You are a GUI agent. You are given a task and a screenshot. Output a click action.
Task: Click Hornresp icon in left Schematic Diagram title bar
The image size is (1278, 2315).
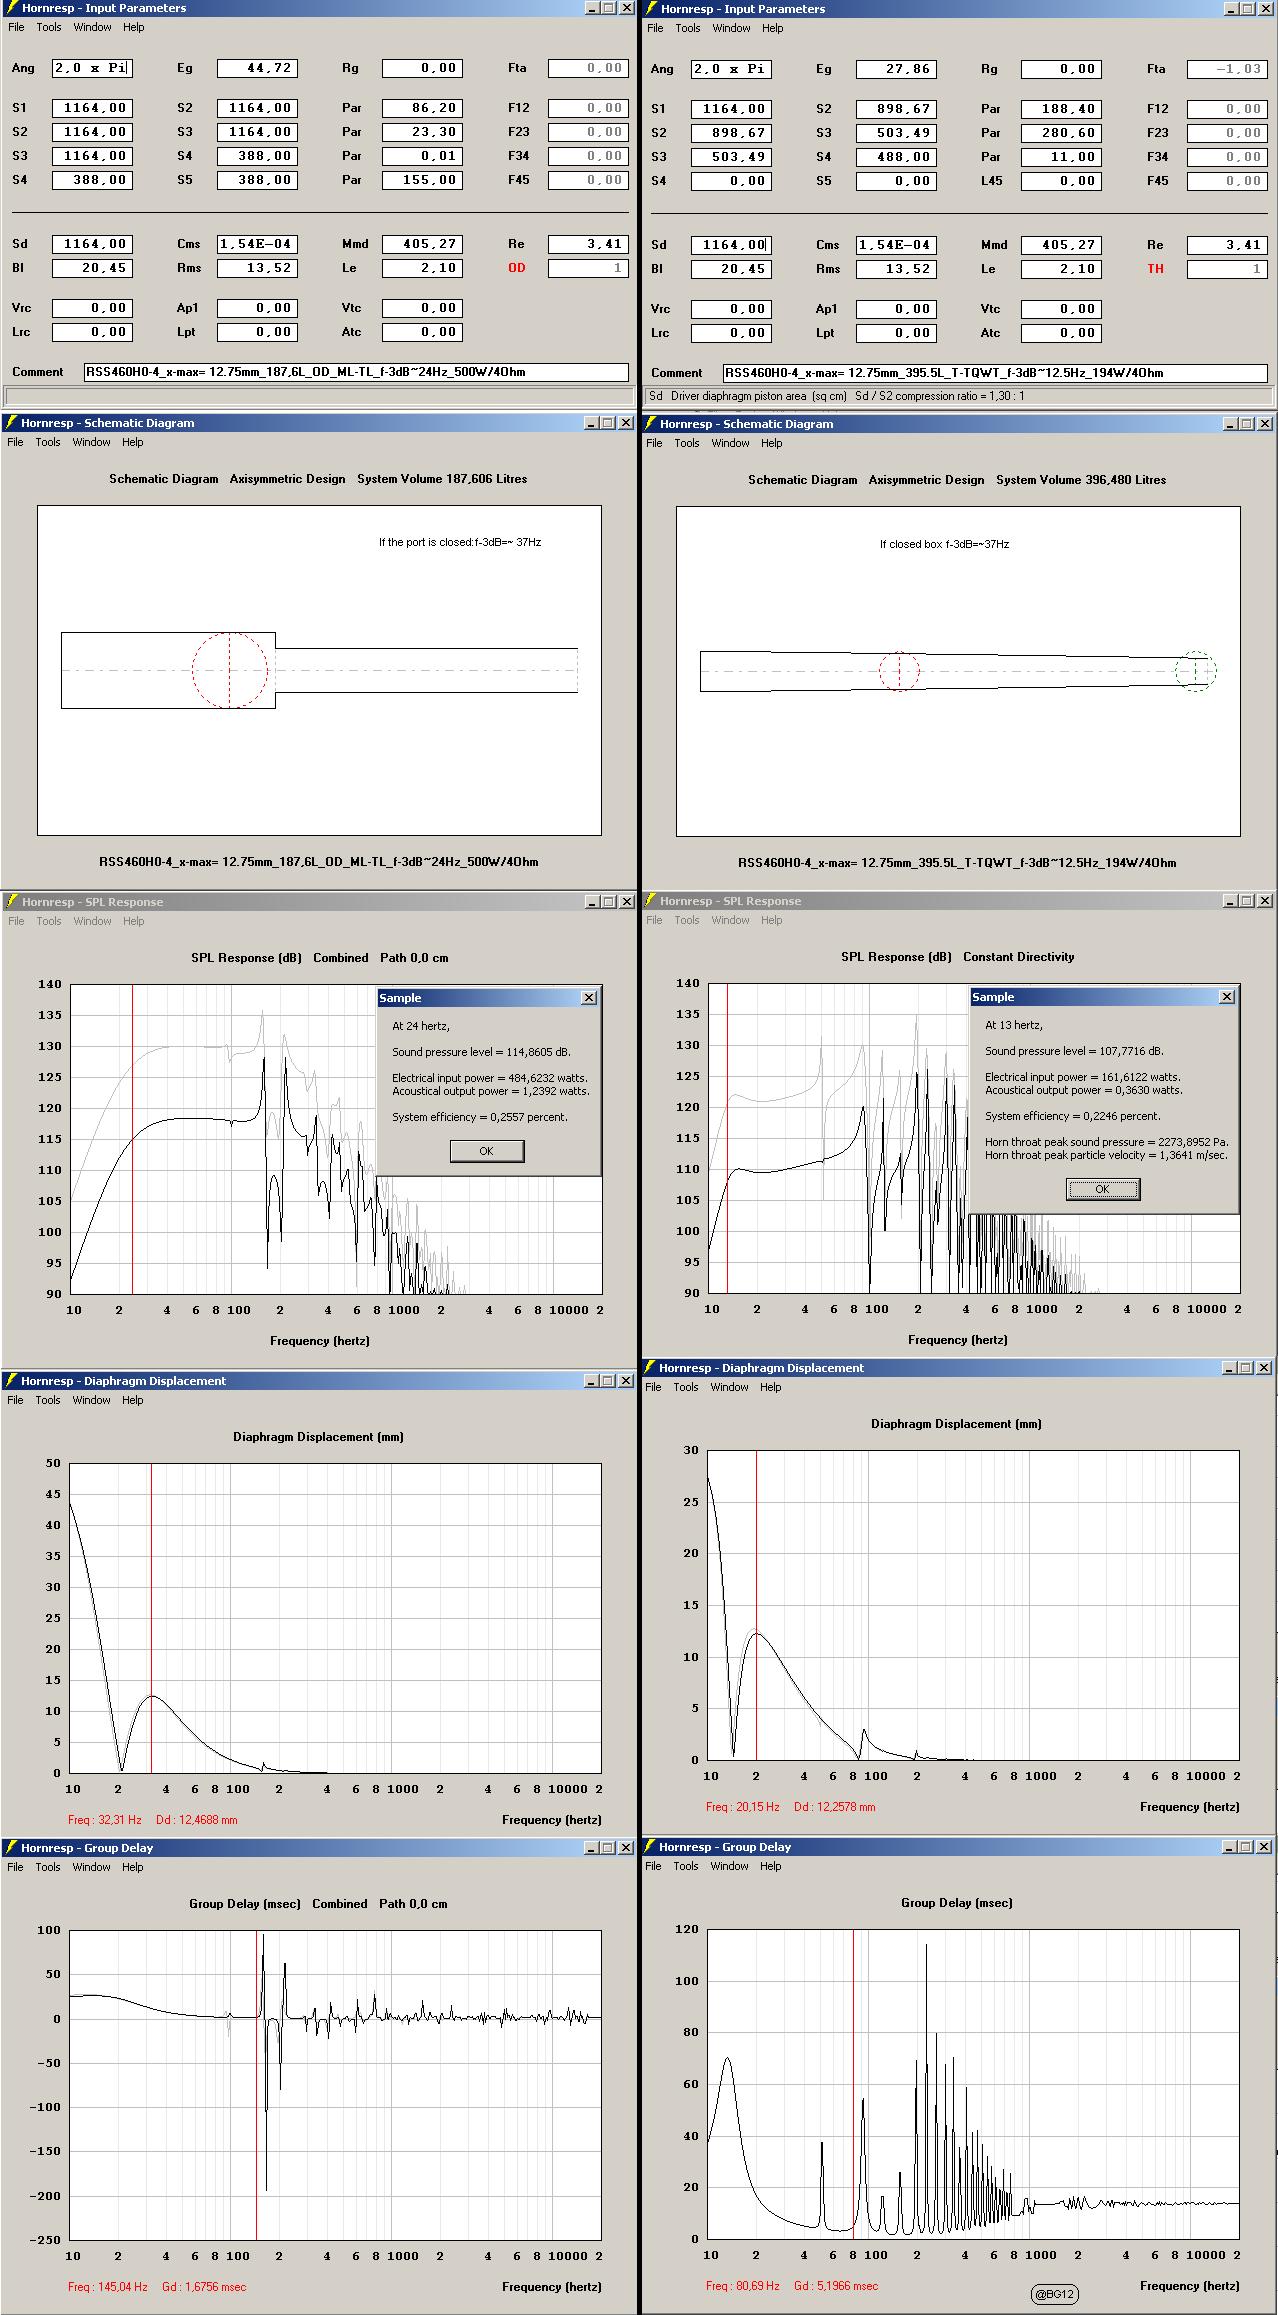click(x=11, y=423)
